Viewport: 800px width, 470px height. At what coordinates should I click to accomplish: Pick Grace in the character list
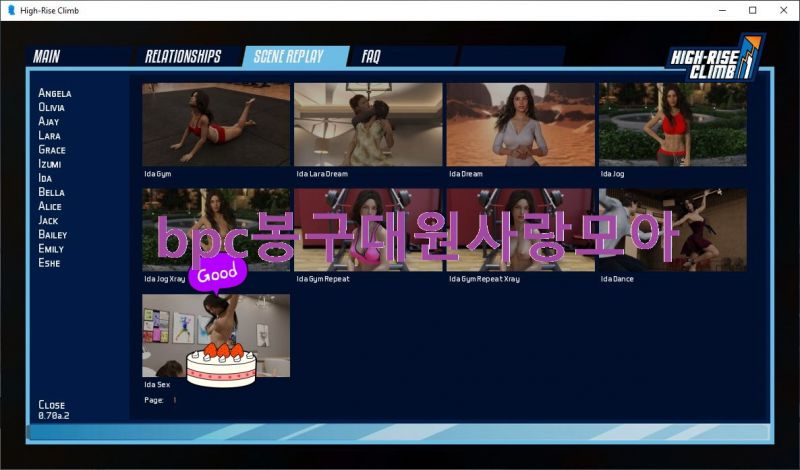pos(52,150)
